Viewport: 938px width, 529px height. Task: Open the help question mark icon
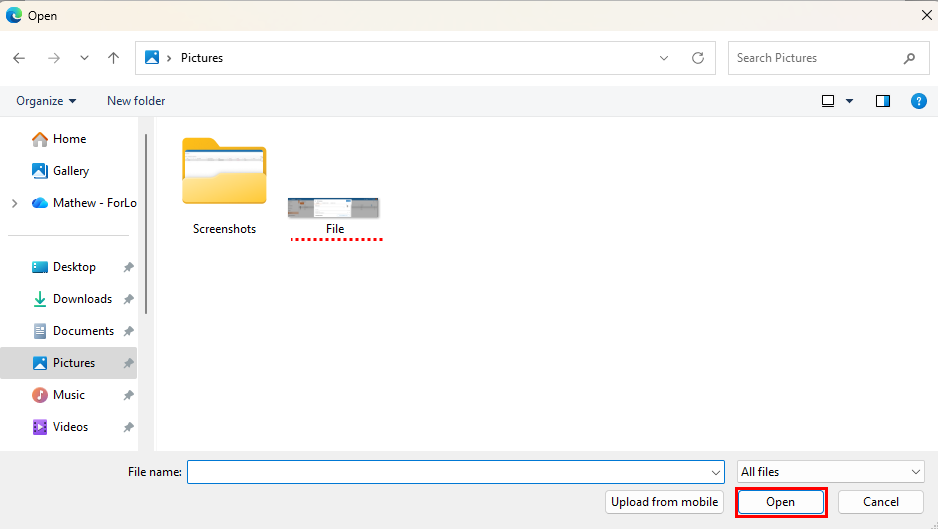click(918, 101)
